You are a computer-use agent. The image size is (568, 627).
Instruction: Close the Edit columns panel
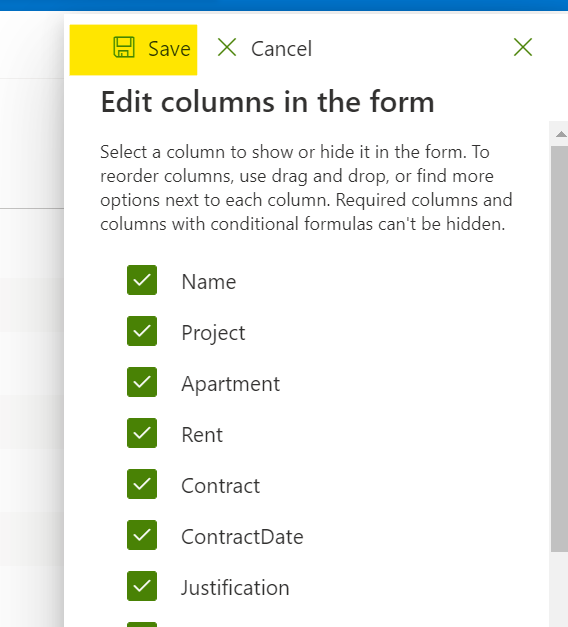523,47
